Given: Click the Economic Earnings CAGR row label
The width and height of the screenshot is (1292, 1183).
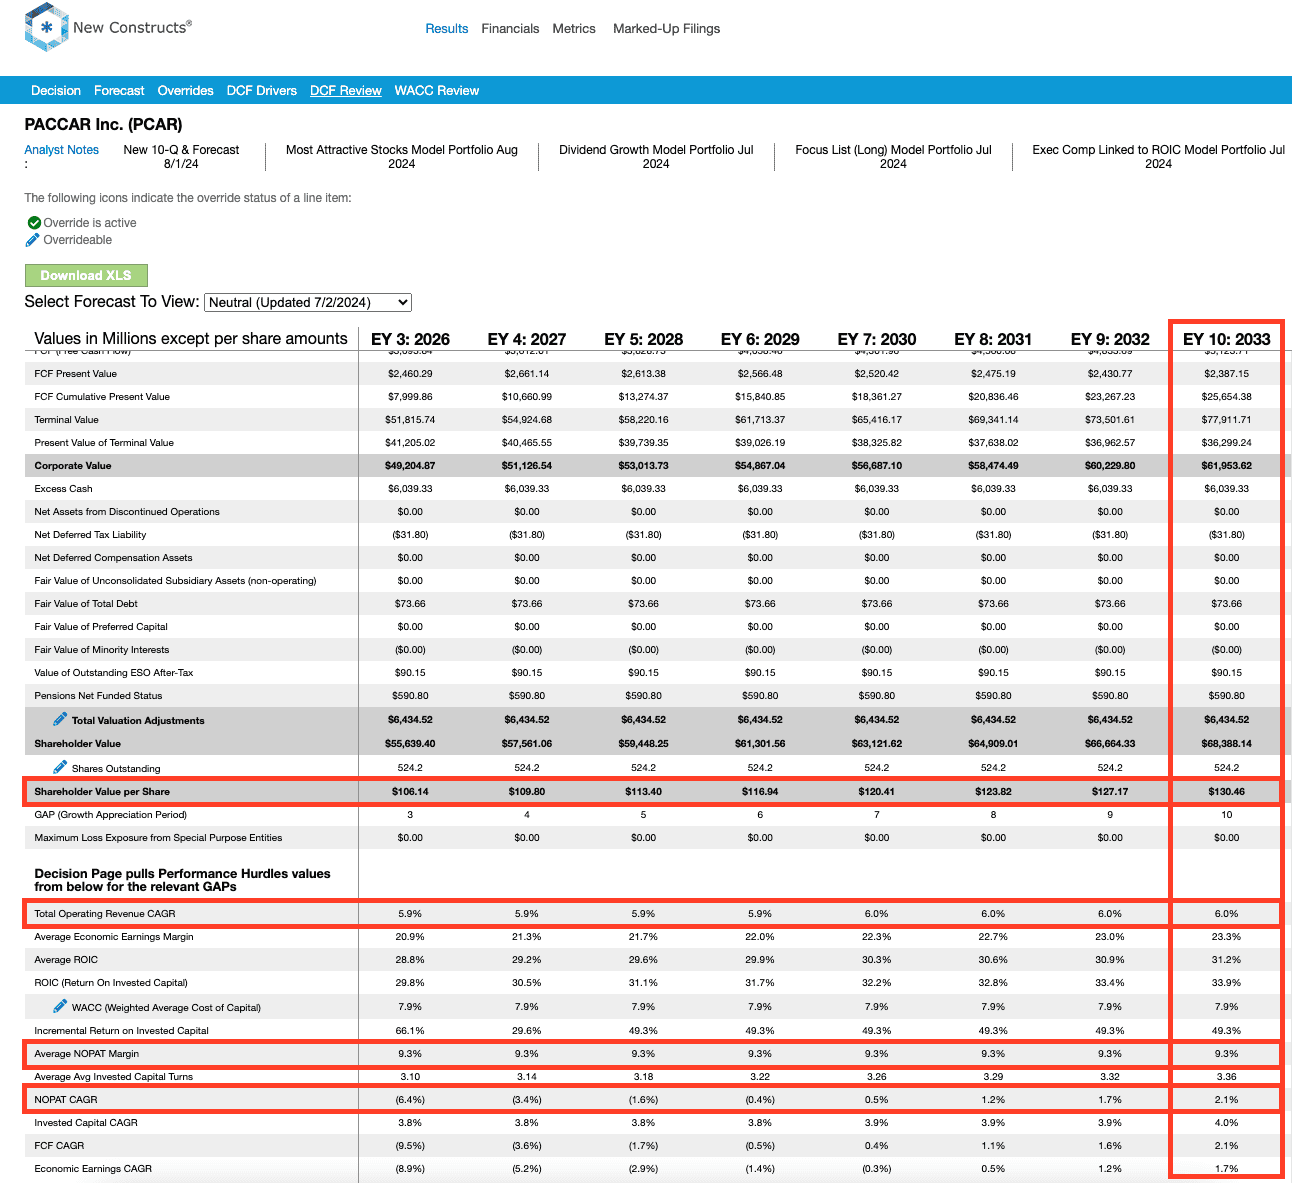Looking at the screenshot, I should tap(93, 1169).
